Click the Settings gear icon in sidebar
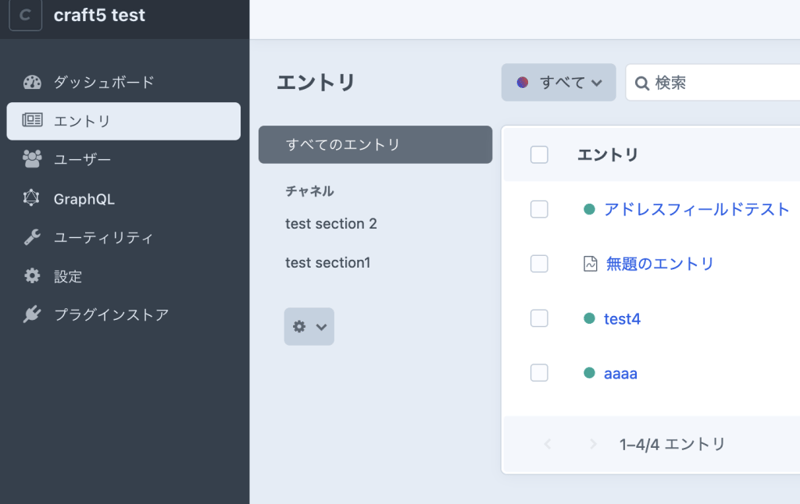 [x=32, y=276]
